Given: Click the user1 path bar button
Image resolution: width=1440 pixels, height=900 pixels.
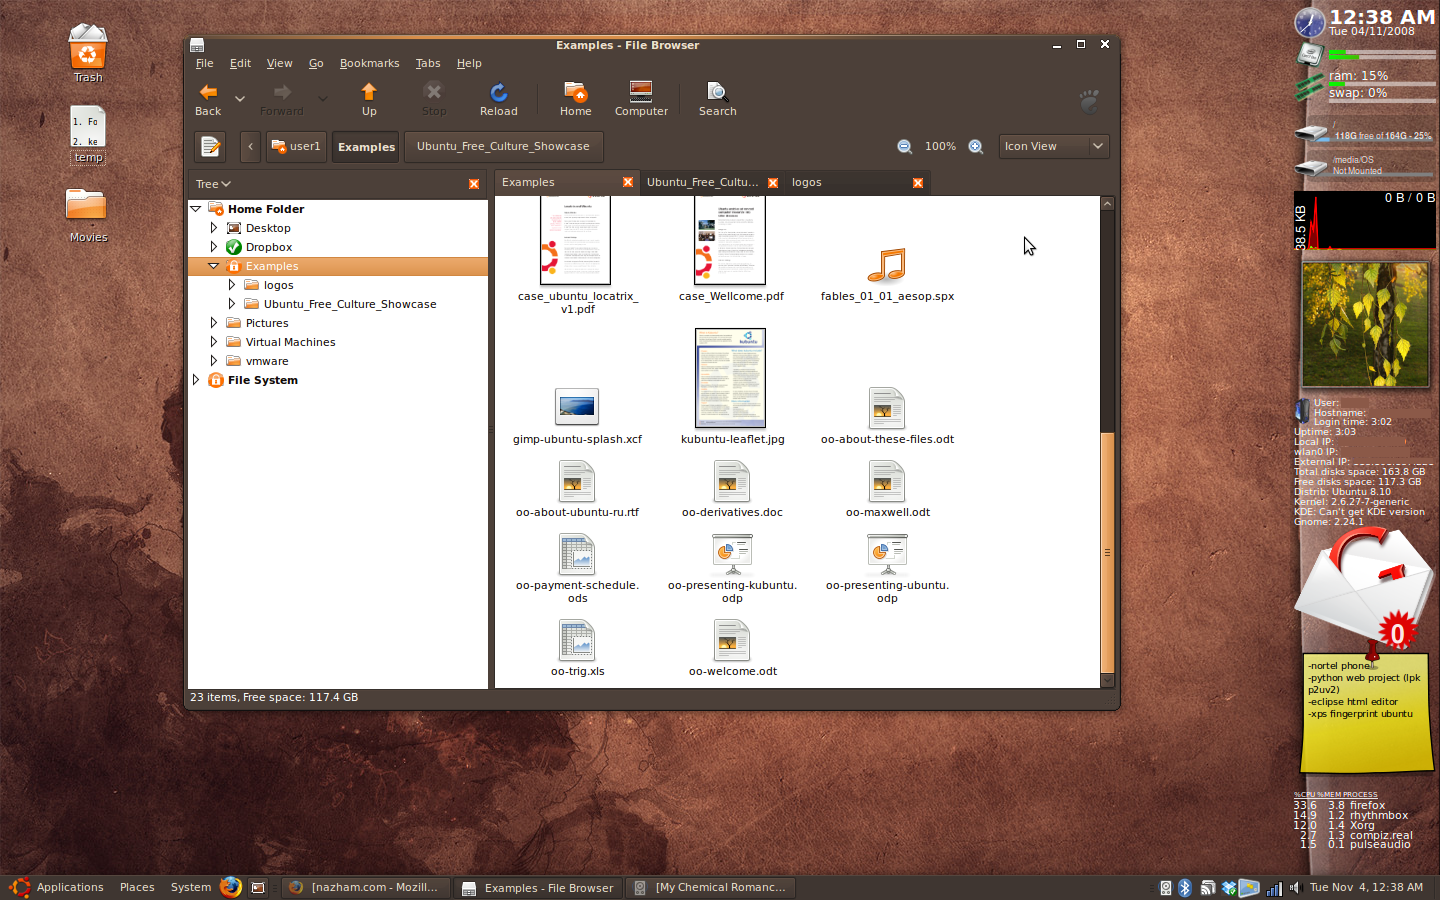Looking at the screenshot, I should 296,147.
